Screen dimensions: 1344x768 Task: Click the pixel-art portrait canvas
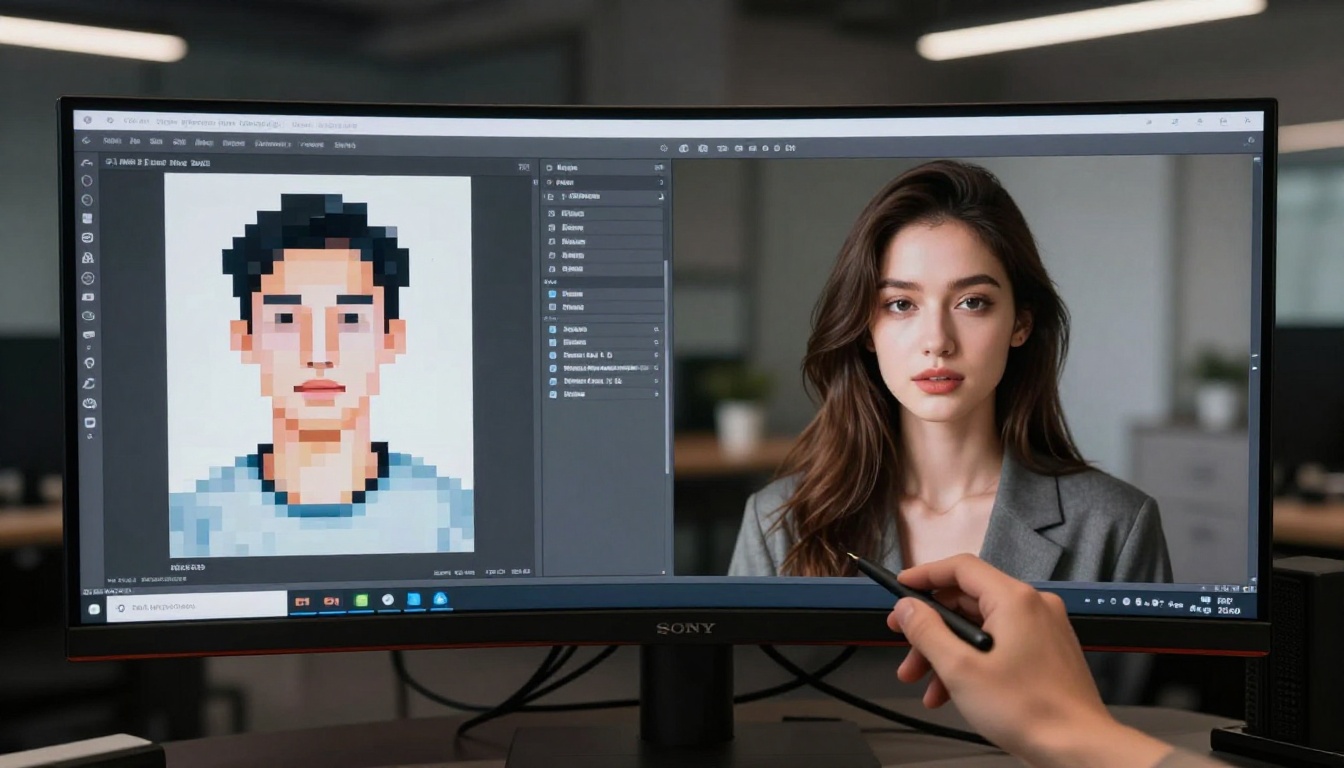319,365
